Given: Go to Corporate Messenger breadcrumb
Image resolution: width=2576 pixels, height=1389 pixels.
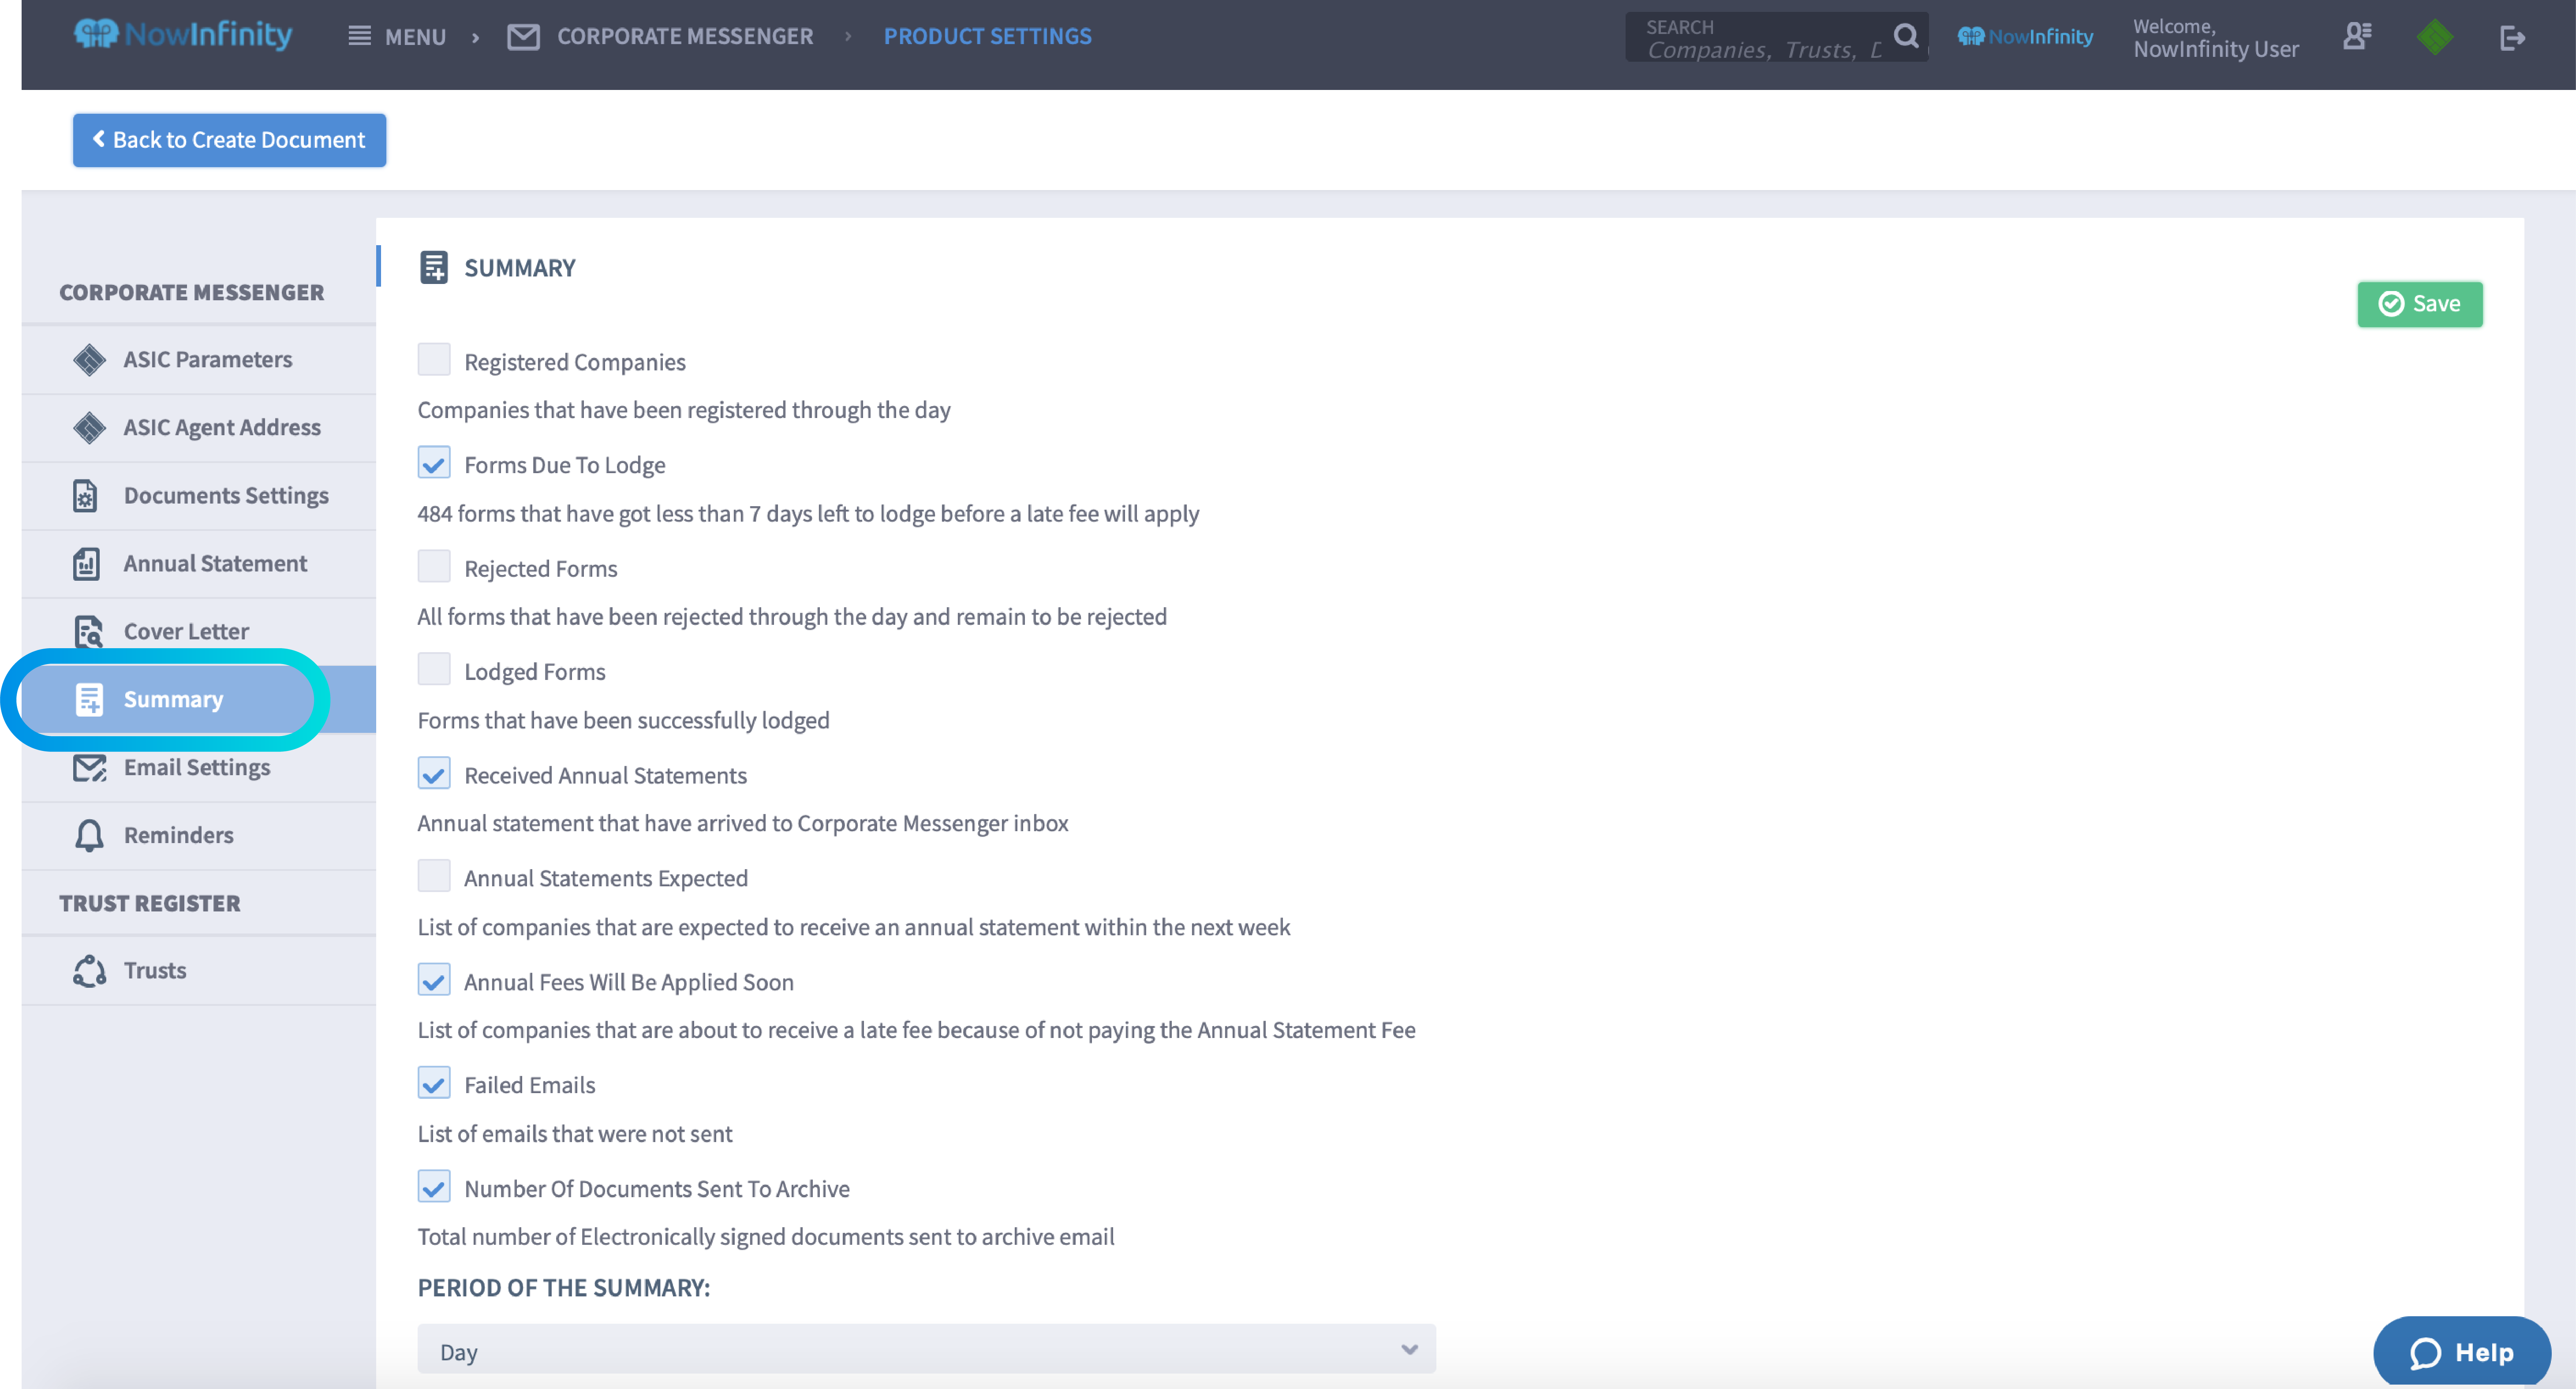Looking at the screenshot, I should pos(685,36).
